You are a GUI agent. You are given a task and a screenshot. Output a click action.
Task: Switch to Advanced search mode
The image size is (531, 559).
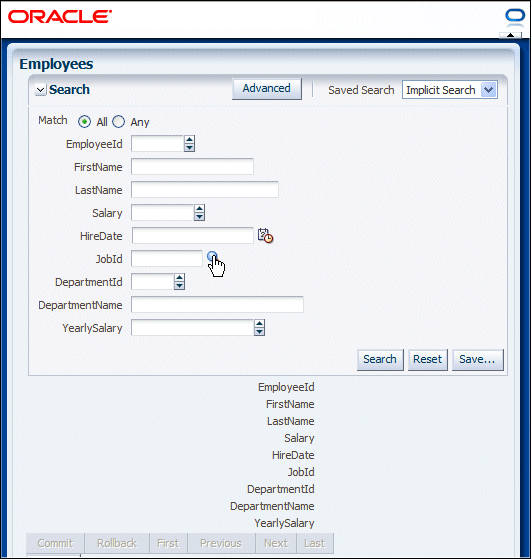pos(266,88)
